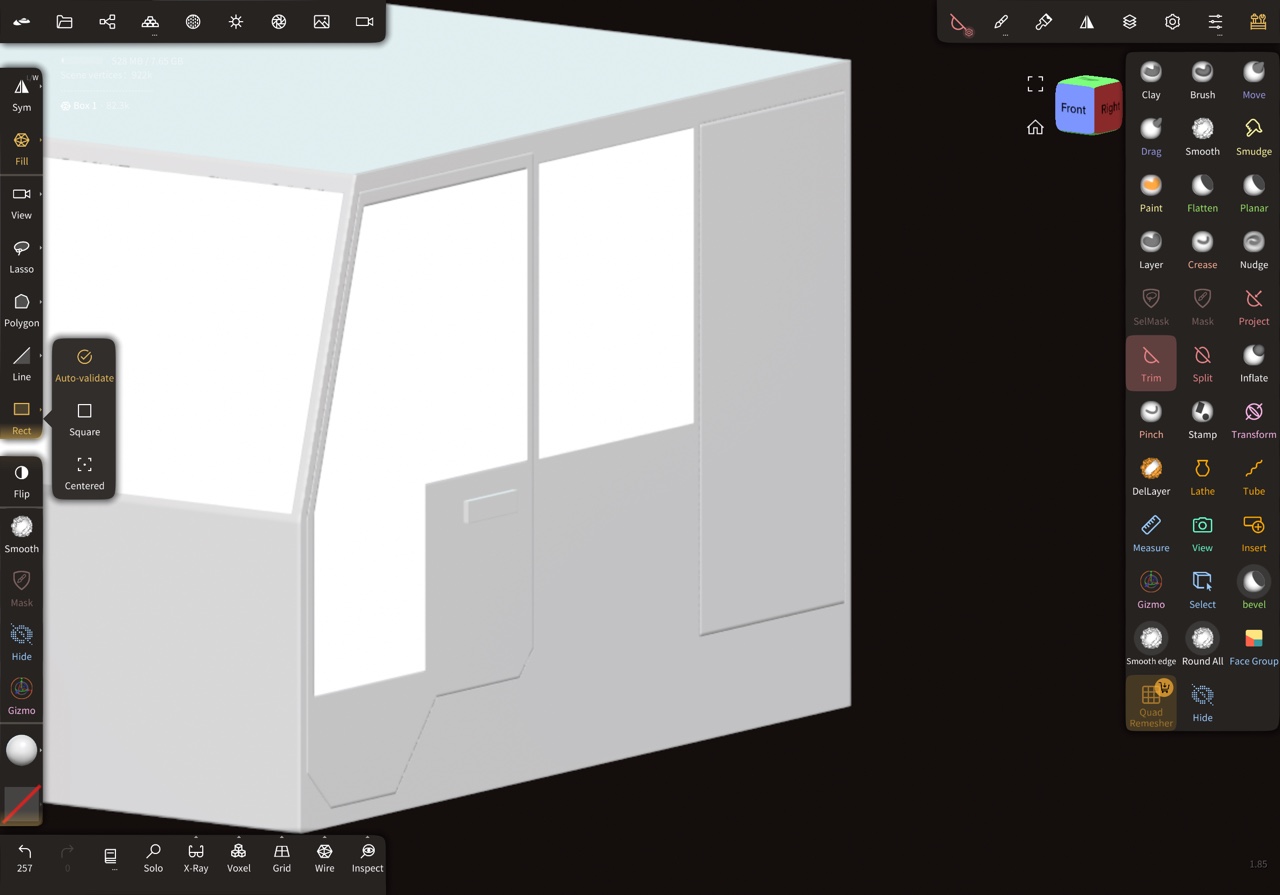Toggle Wire wireframe display

click(x=325, y=857)
